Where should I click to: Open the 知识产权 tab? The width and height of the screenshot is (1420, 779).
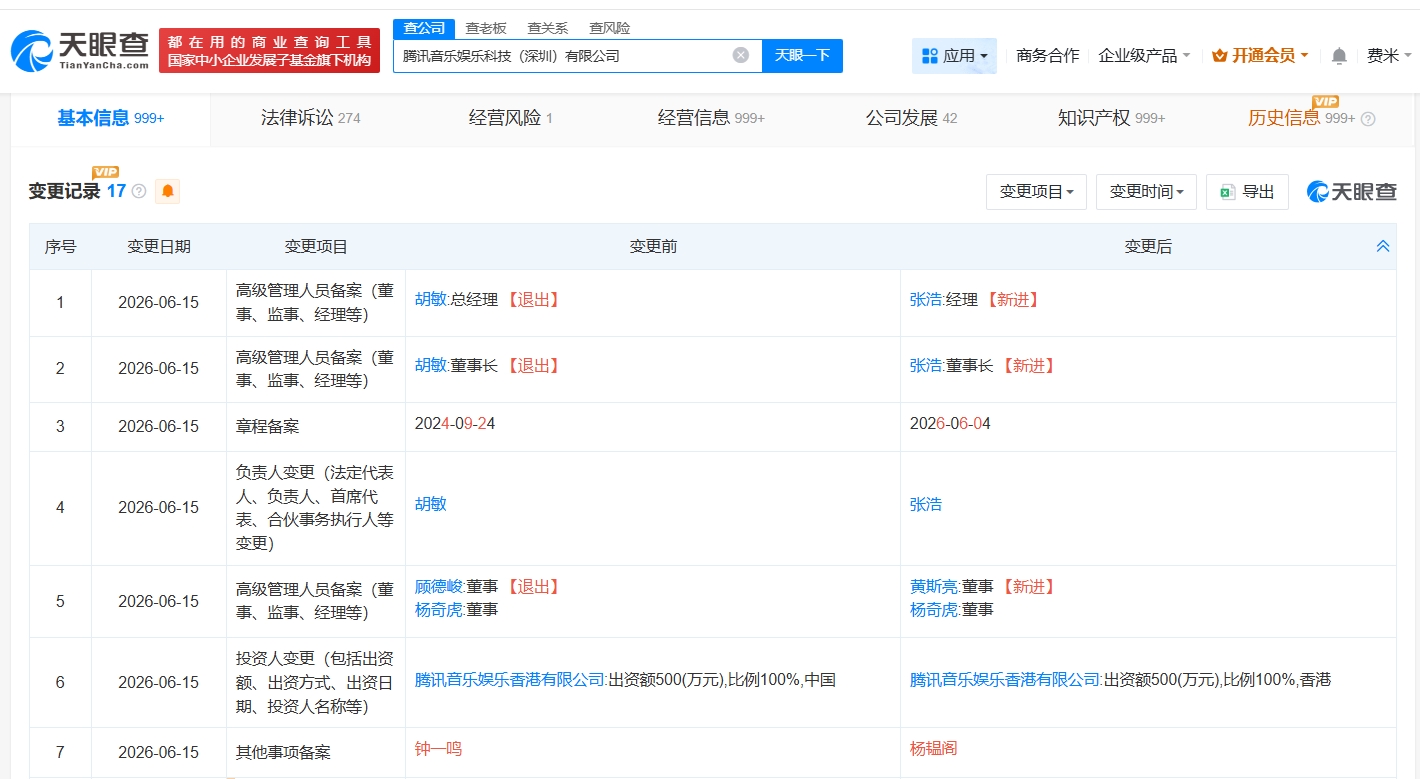[1111, 119]
